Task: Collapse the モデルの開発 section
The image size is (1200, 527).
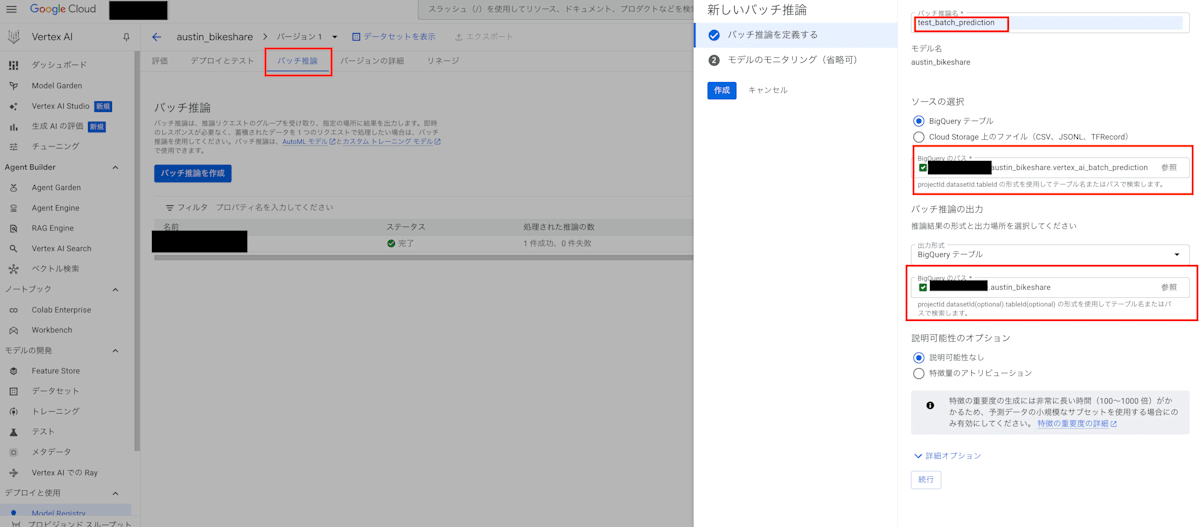Action: point(115,351)
